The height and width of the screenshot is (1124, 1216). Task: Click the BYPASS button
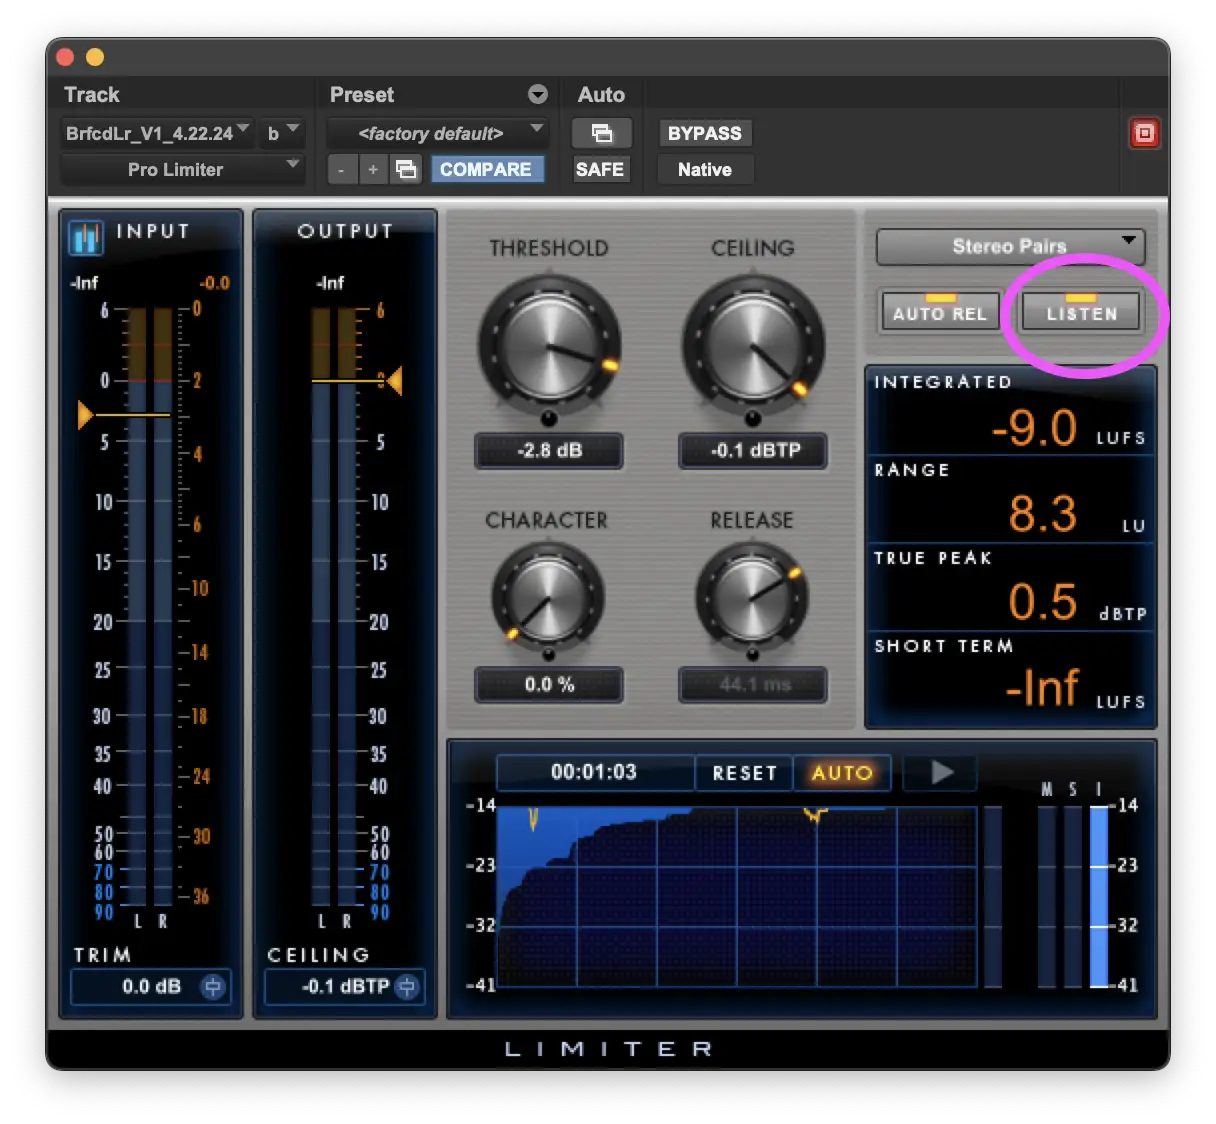(x=704, y=133)
